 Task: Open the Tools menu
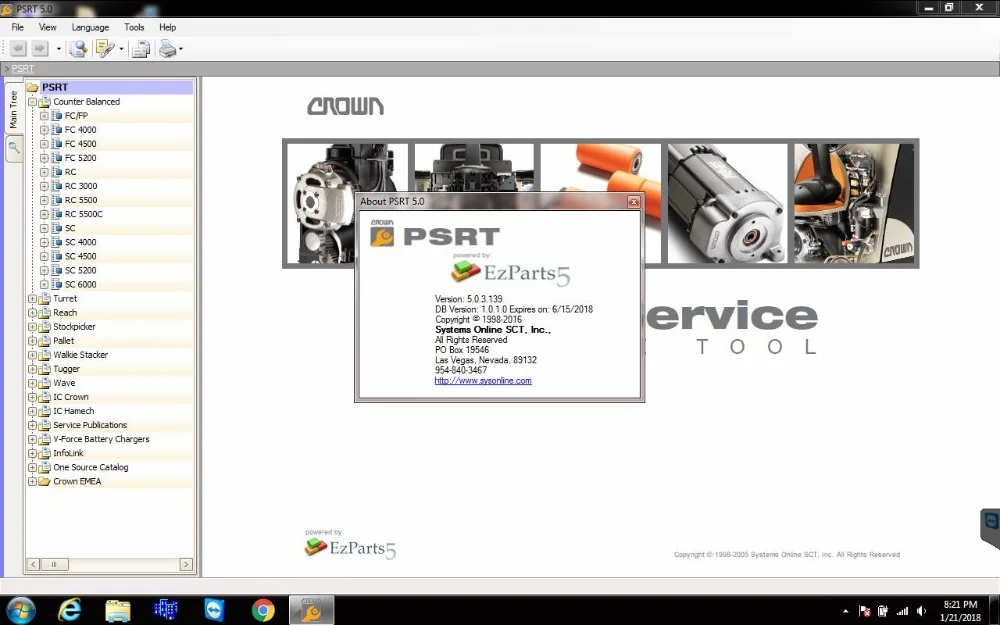click(x=134, y=27)
